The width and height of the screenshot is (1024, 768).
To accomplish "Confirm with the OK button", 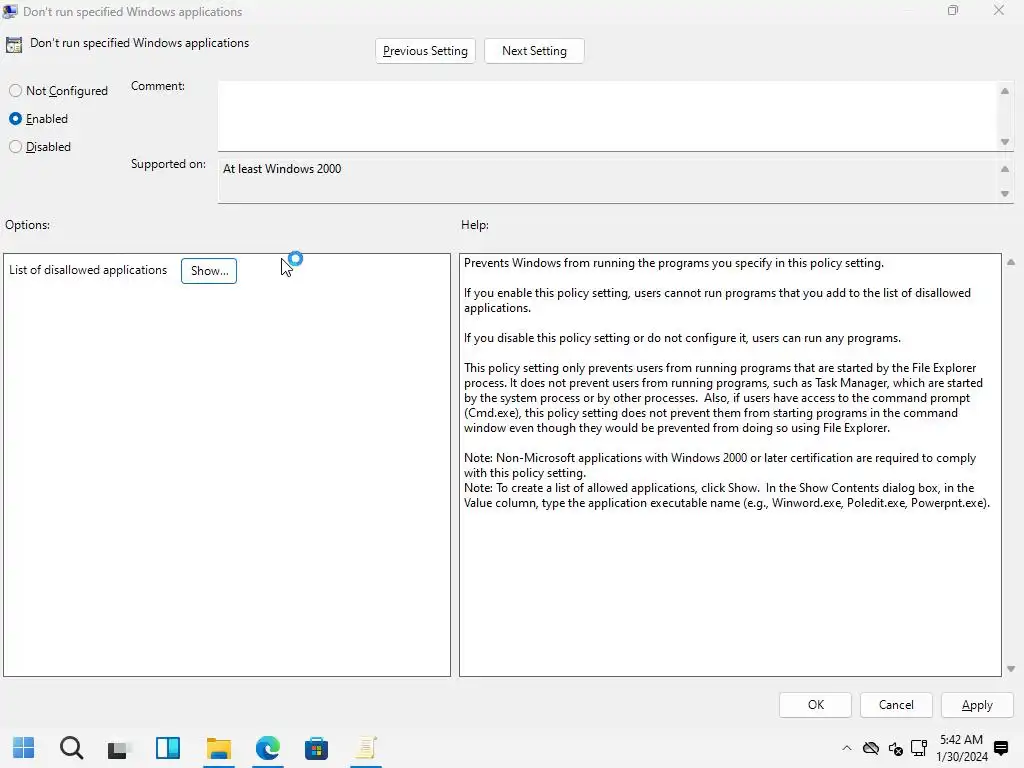I will (x=815, y=705).
